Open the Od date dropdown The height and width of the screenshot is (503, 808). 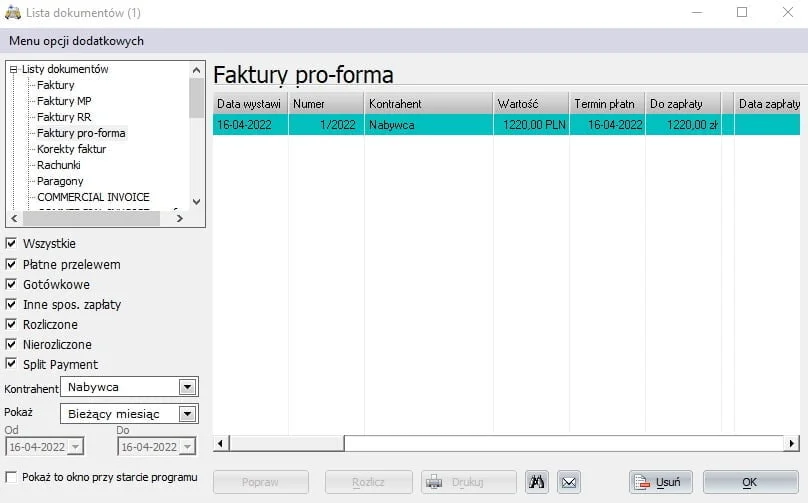point(76,446)
